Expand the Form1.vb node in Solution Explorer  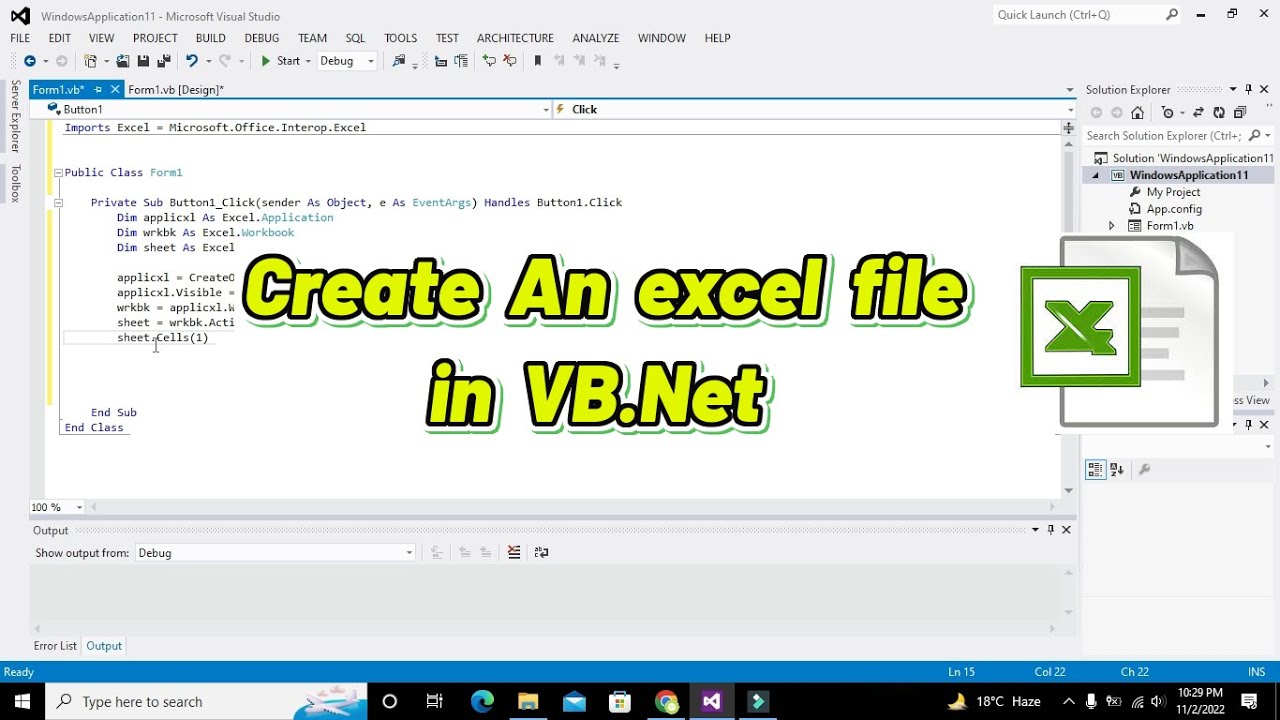(x=1111, y=226)
